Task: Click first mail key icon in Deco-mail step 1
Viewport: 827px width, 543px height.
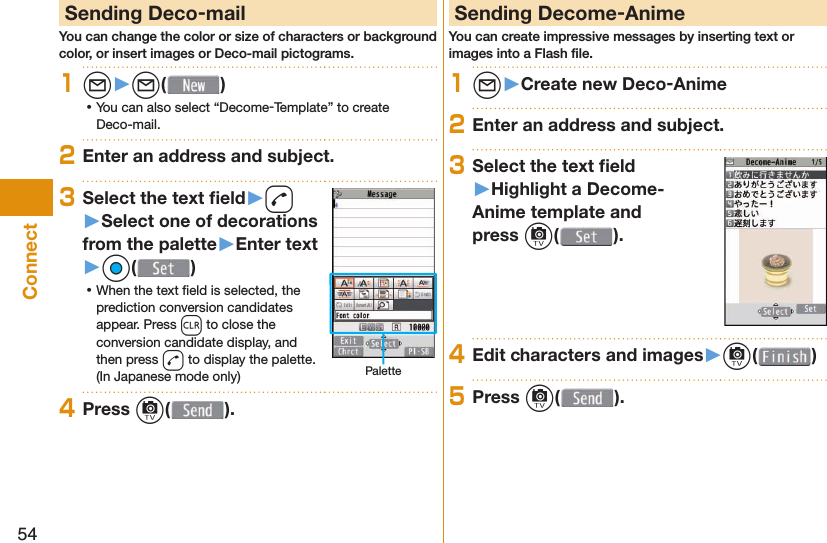Action: pyautogui.click(x=97, y=85)
